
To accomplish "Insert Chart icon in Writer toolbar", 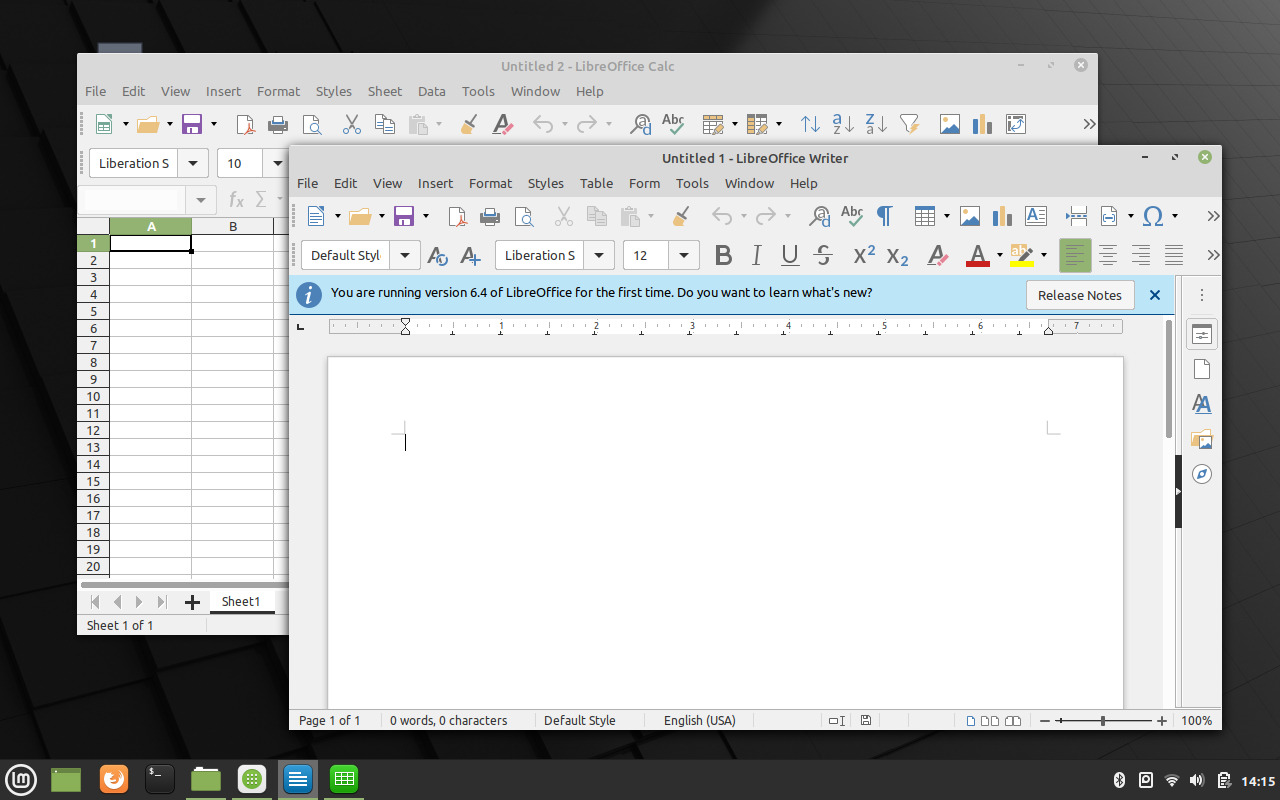I will pyautogui.click(x=1002, y=216).
